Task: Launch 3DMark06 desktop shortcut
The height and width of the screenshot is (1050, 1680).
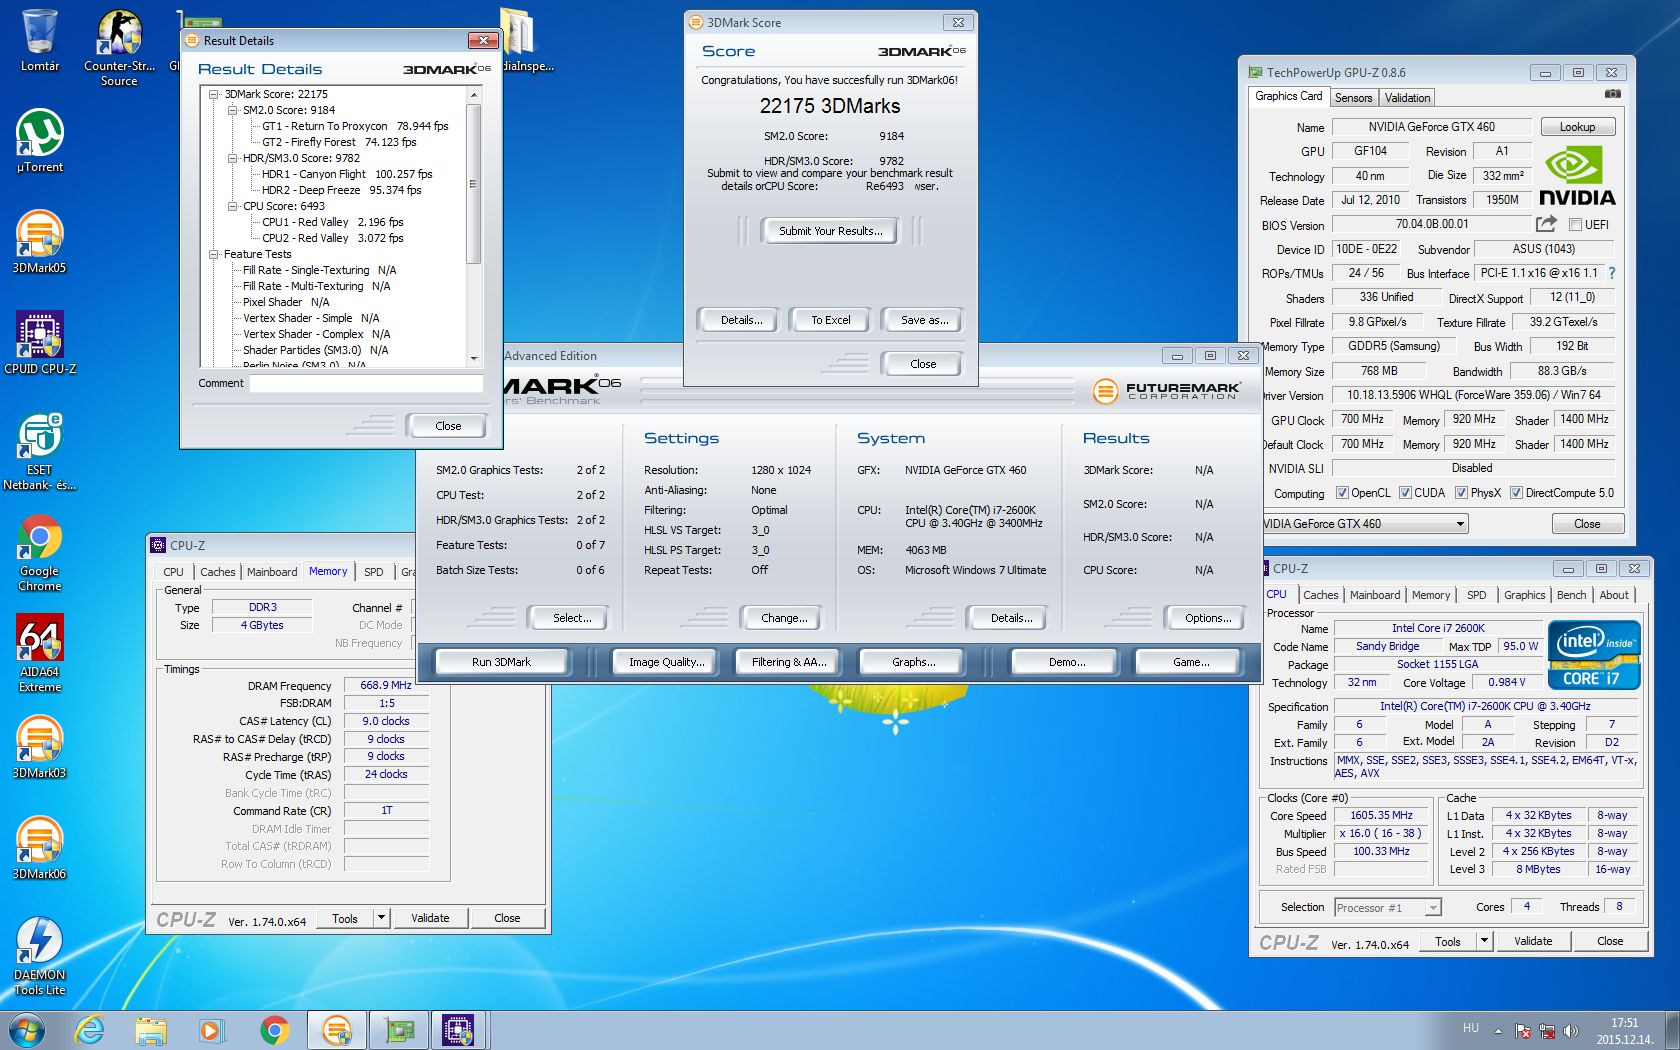Action: (x=39, y=848)
